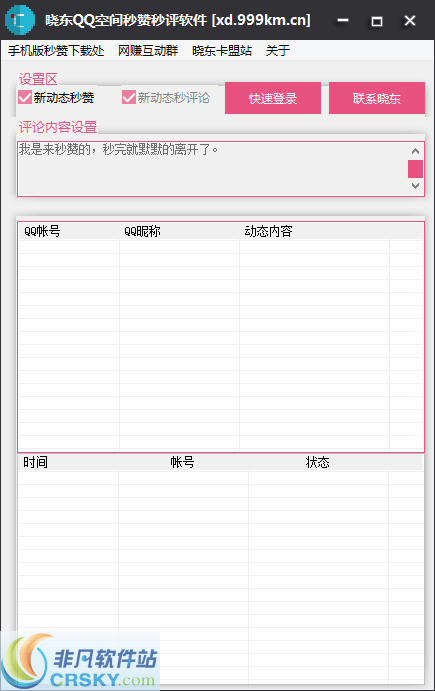435x691 pixels.
Task: Click the 联系晓东 button
Action: coord(377,98)
